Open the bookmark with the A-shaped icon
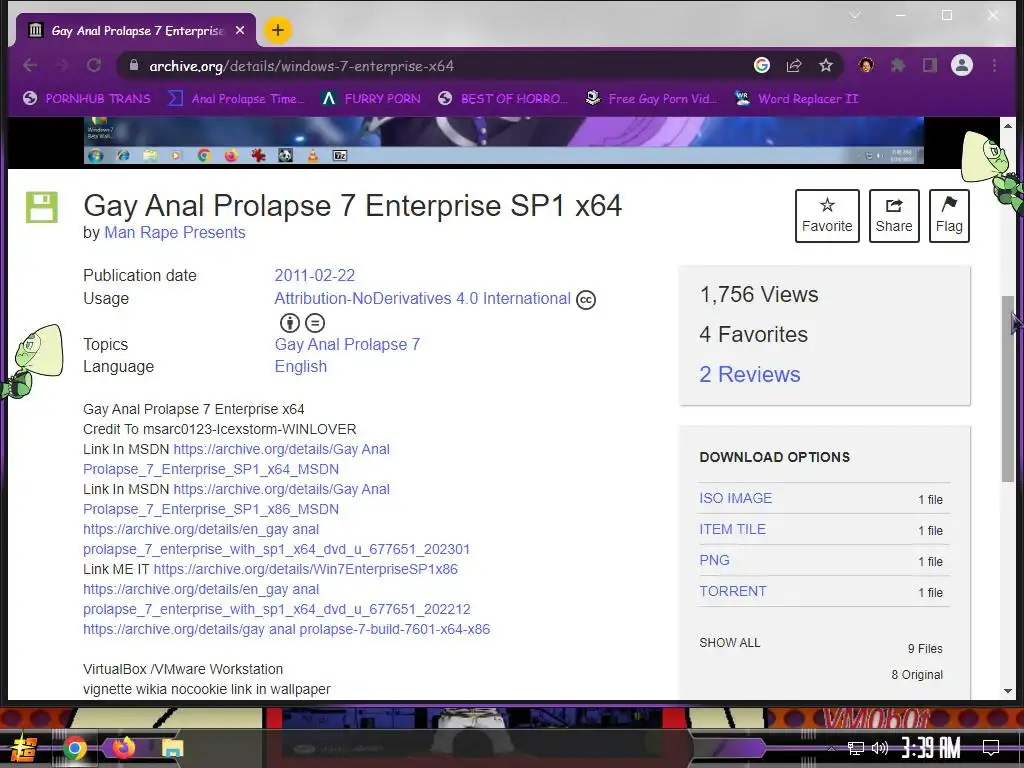The height and width of the screenshot is (768, 1024). [x=371, y=99]
